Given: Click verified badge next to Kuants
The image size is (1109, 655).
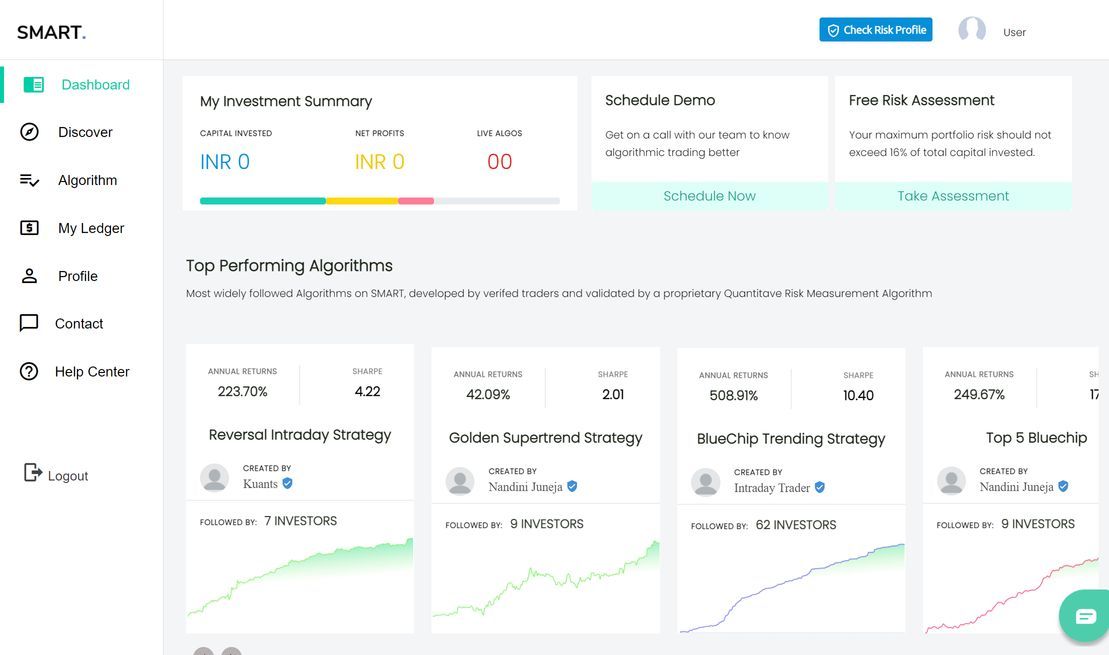Looking at the screenshot, I should tap(287, 483).
